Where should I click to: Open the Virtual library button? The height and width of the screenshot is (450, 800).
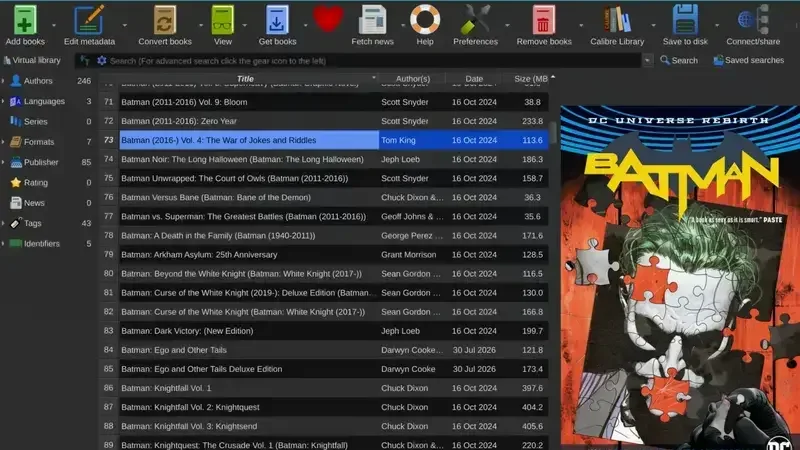point(32,60)
